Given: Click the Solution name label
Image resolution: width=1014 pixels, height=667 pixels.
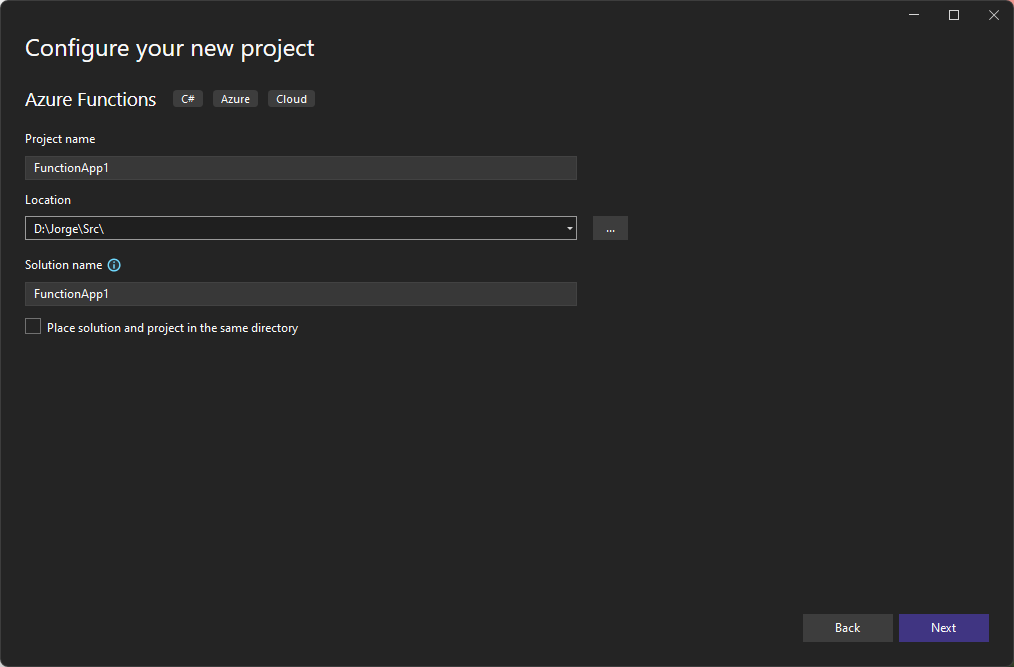Looking at the screenshot, I should [63, 265].
